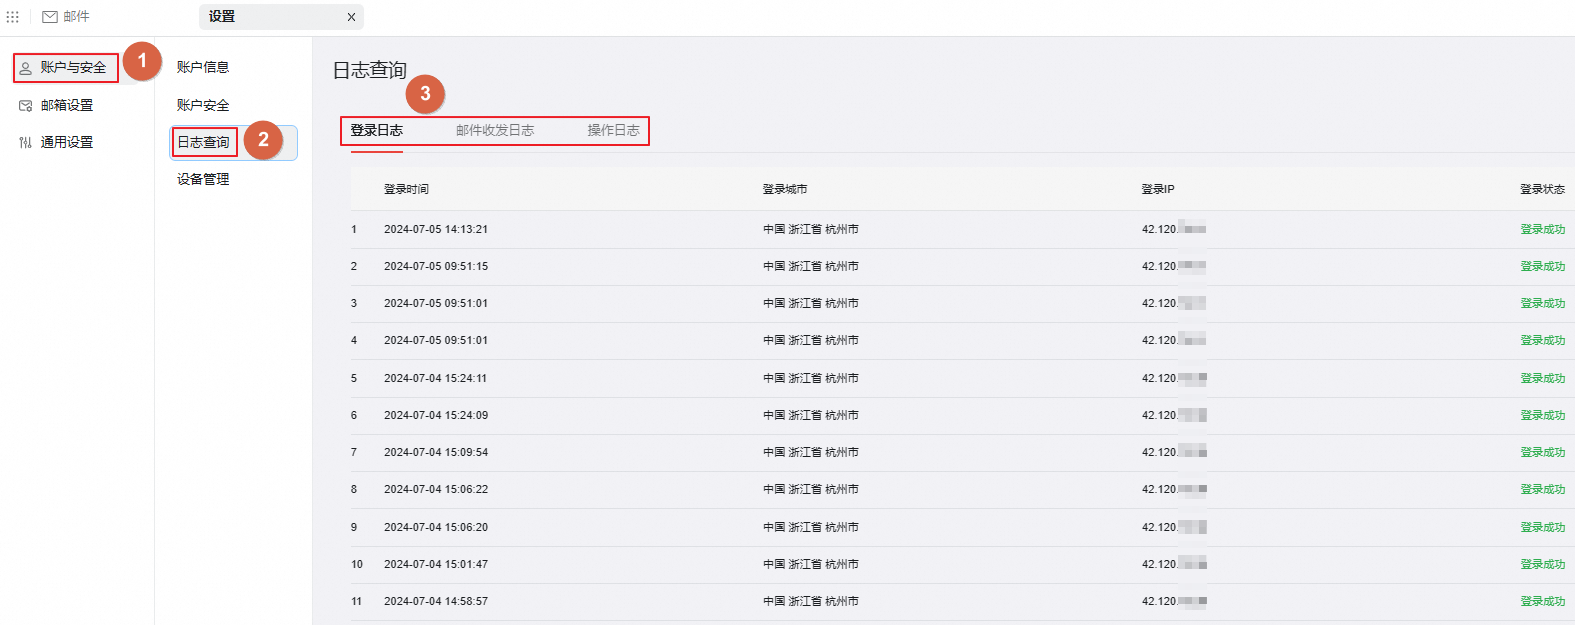The height and width of the screenshot is (625, 1575).
Task: Switch to 邮件收发日志 tab
Action: pyautogui.click(x=495, y=130)
